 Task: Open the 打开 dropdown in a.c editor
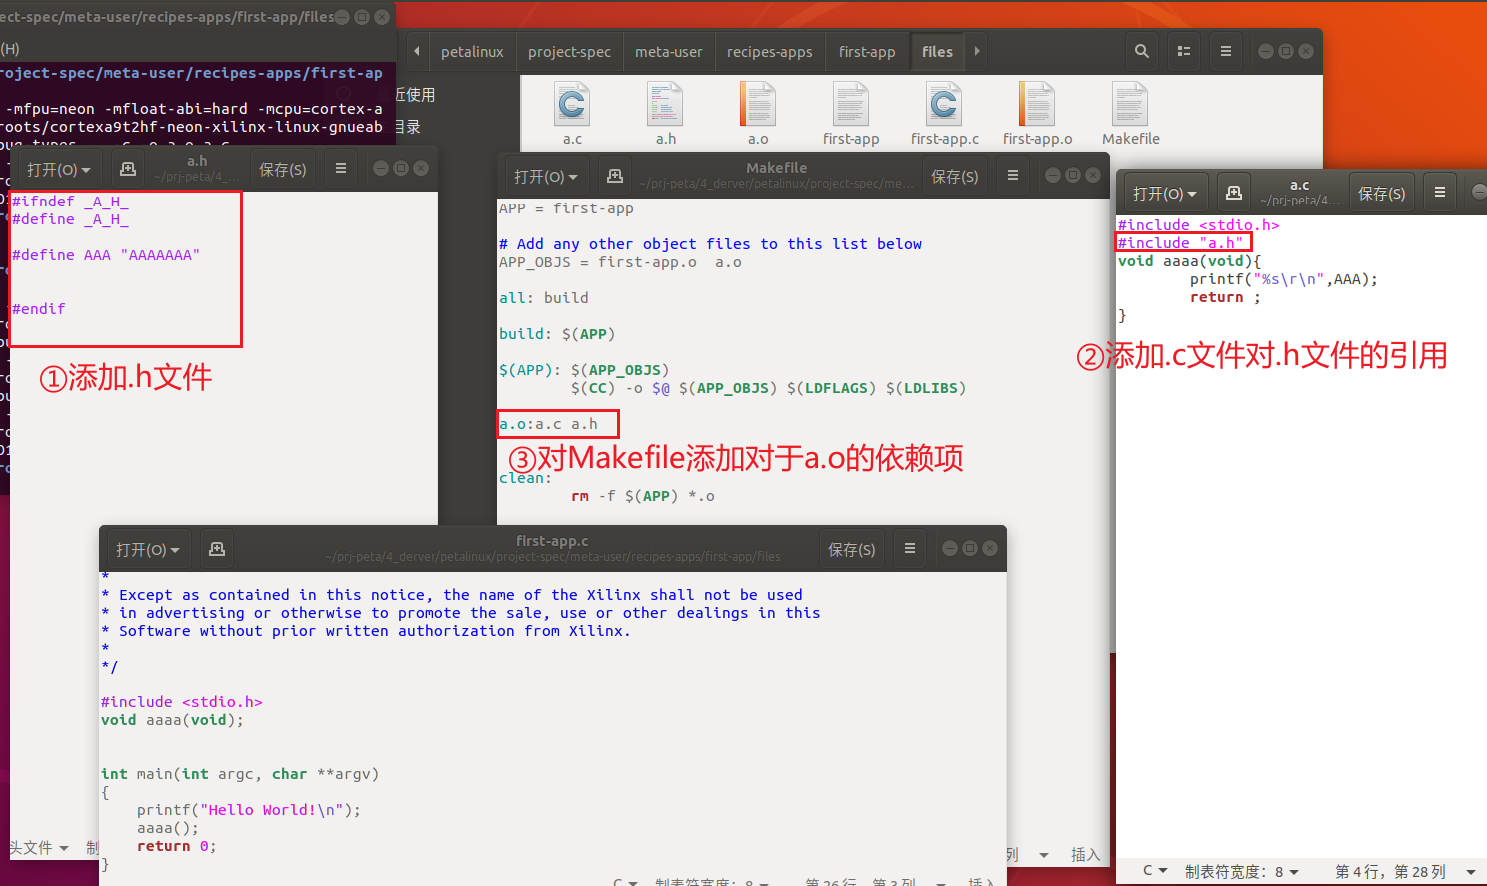1164,194
